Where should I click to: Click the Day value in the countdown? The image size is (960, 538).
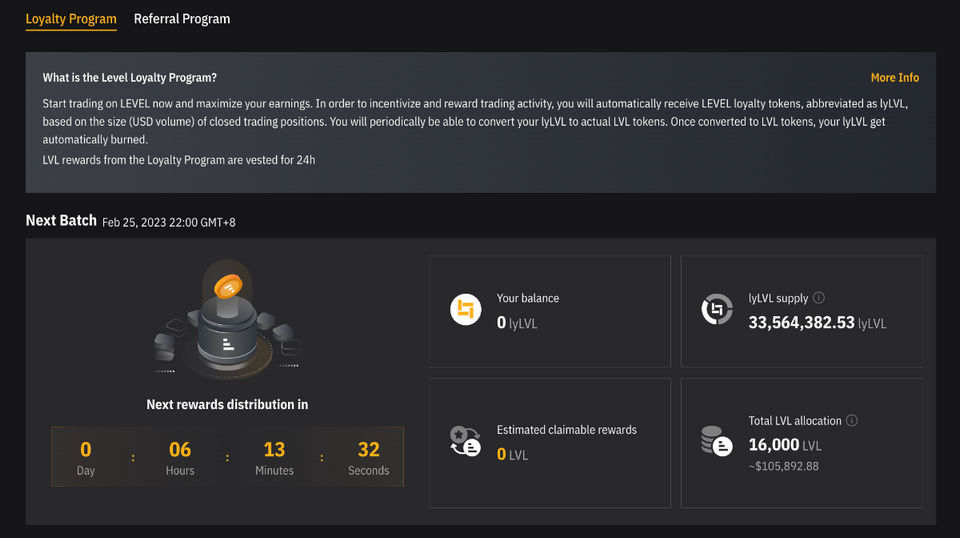(86, 450)
